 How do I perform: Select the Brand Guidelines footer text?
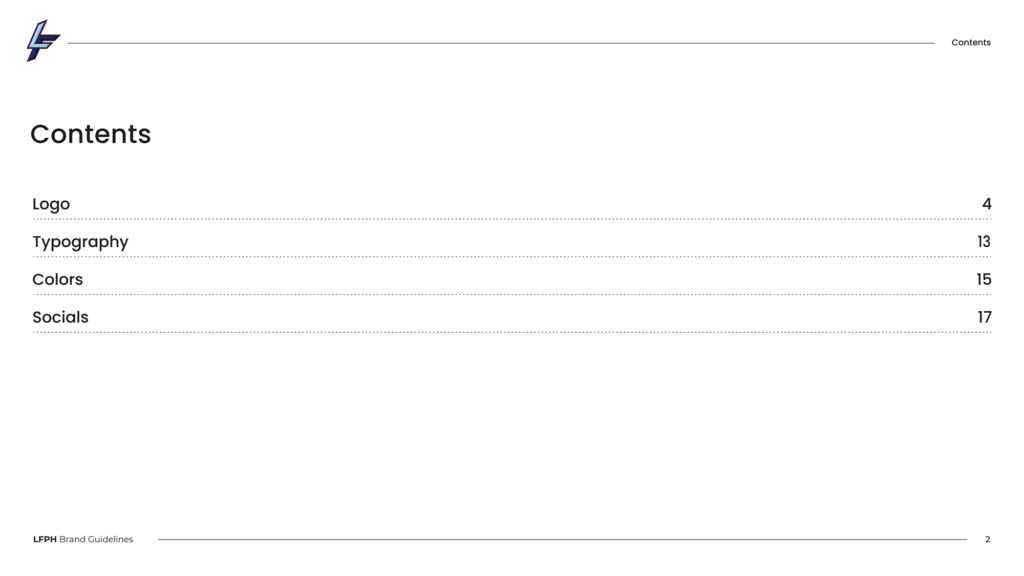point(96,539)
